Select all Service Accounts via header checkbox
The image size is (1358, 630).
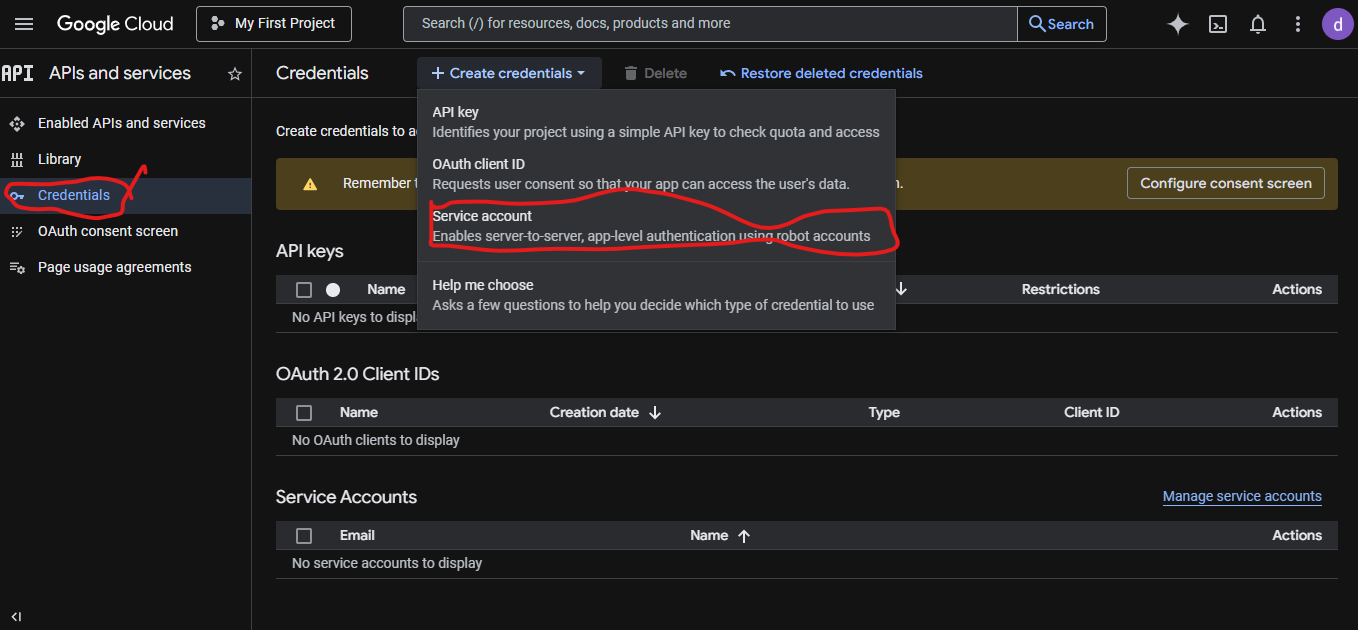(304, 535)
